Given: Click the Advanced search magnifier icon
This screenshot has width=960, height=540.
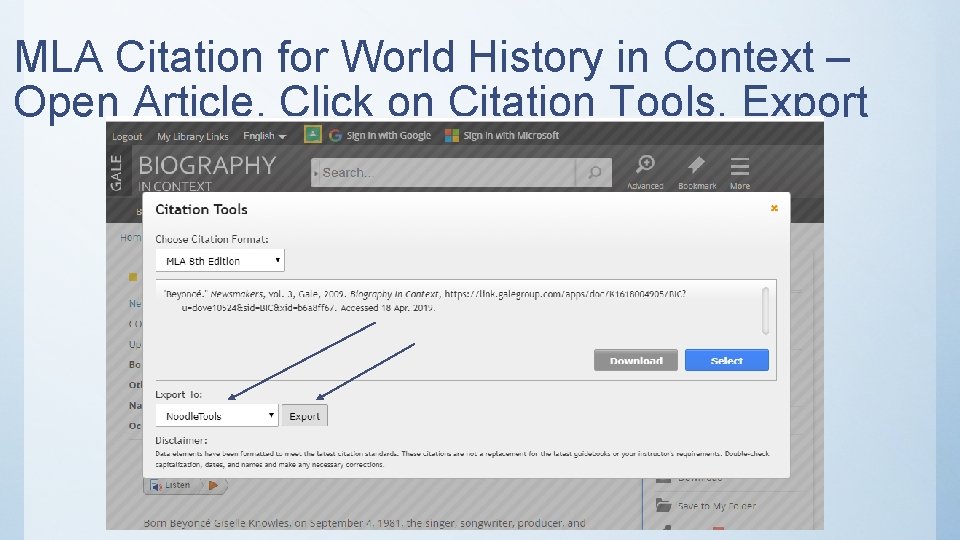Looking at the screenshot, I should click(x=645, y=164).
